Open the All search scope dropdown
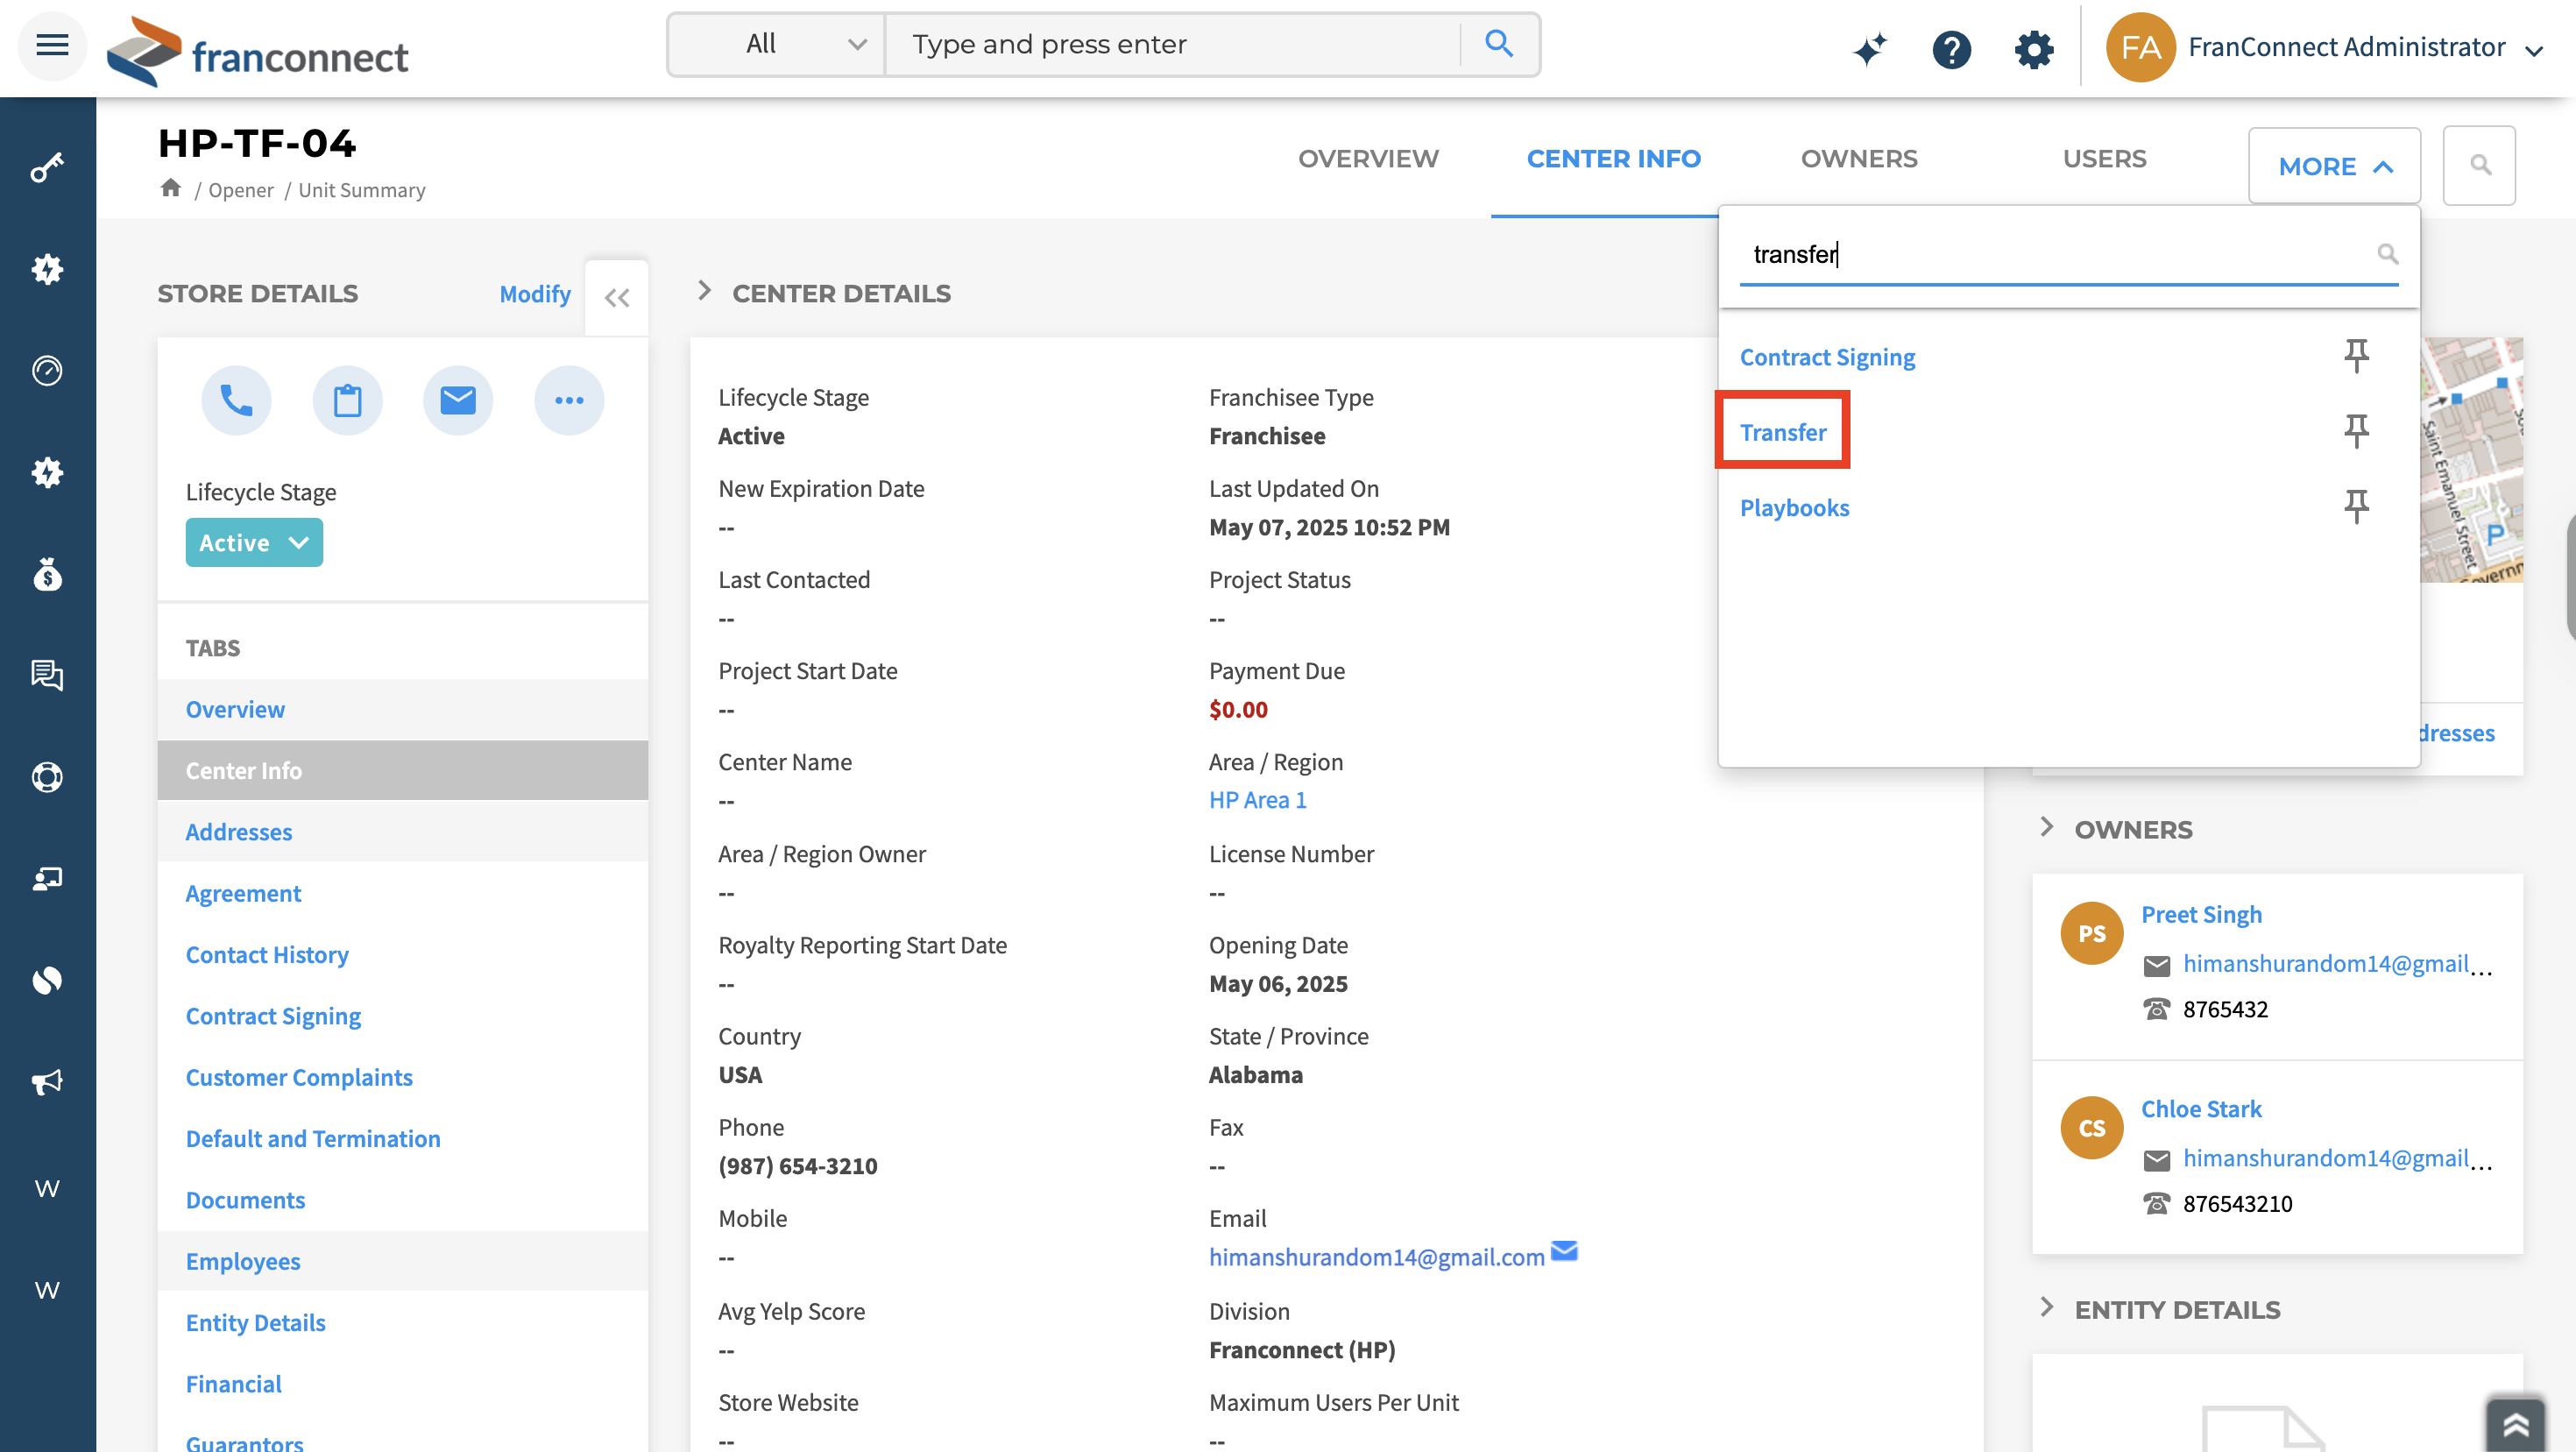 pos(776,44)
